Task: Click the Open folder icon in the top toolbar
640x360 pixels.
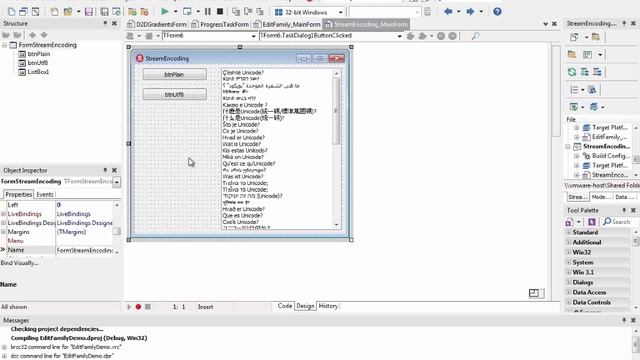Action: [x=67, y=12]
